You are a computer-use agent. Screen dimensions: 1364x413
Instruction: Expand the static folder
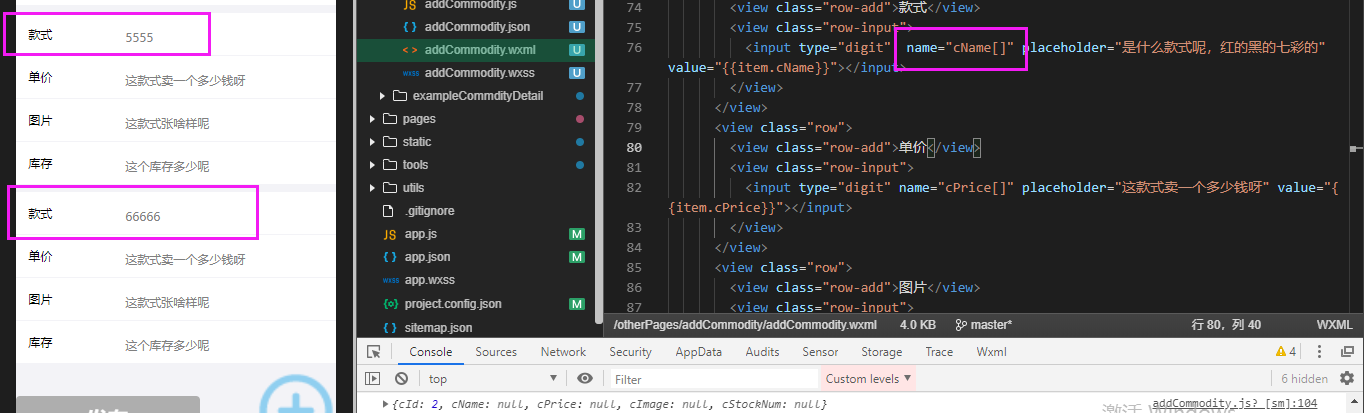pos(373,142)
